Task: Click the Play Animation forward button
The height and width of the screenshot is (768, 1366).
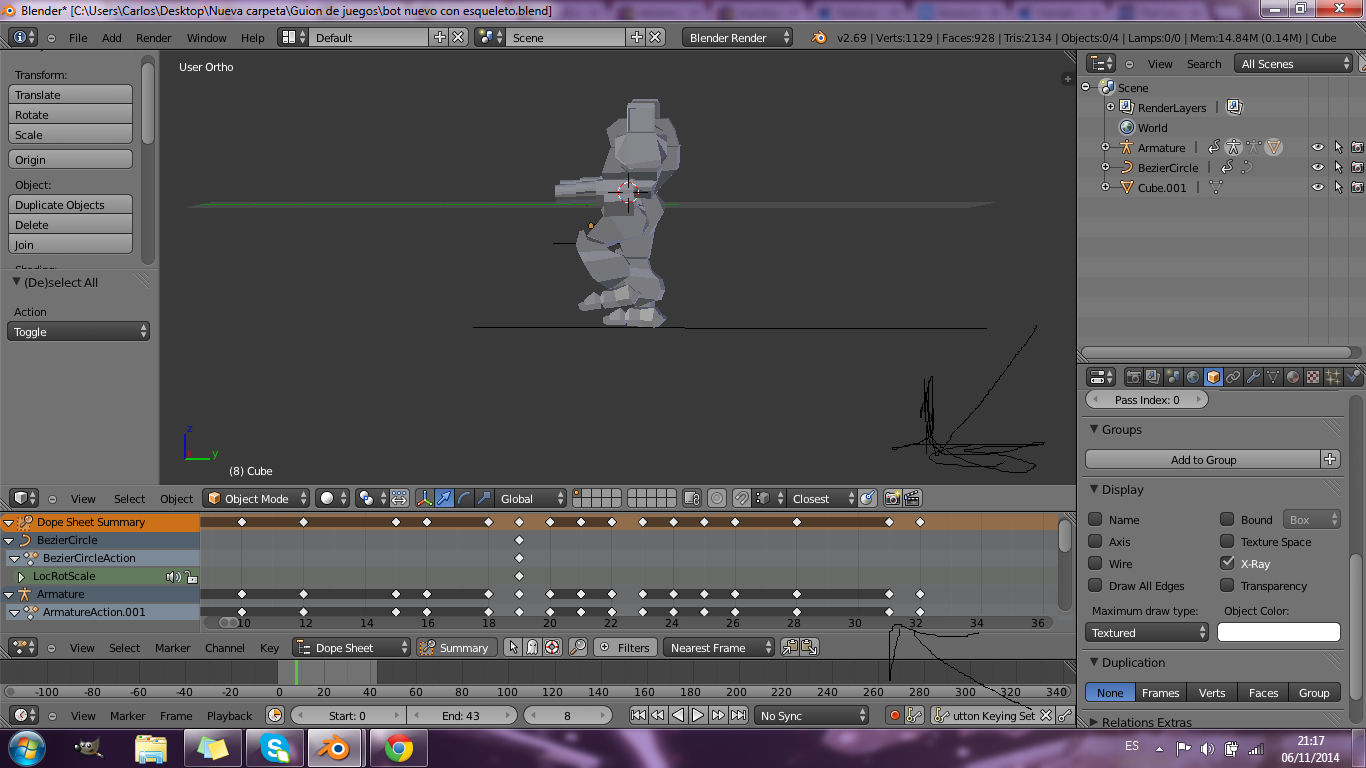Action: click(x=698, y=715)
